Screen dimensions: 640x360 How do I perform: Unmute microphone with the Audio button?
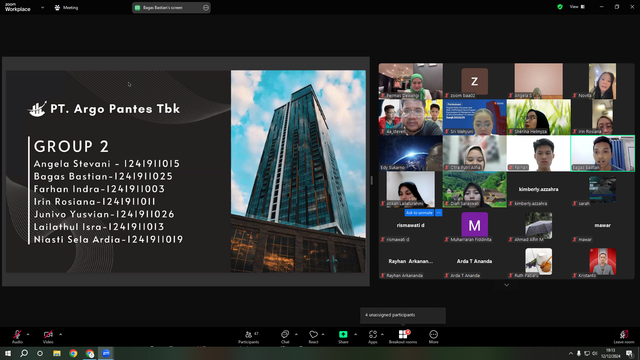(x=17, y=336)
